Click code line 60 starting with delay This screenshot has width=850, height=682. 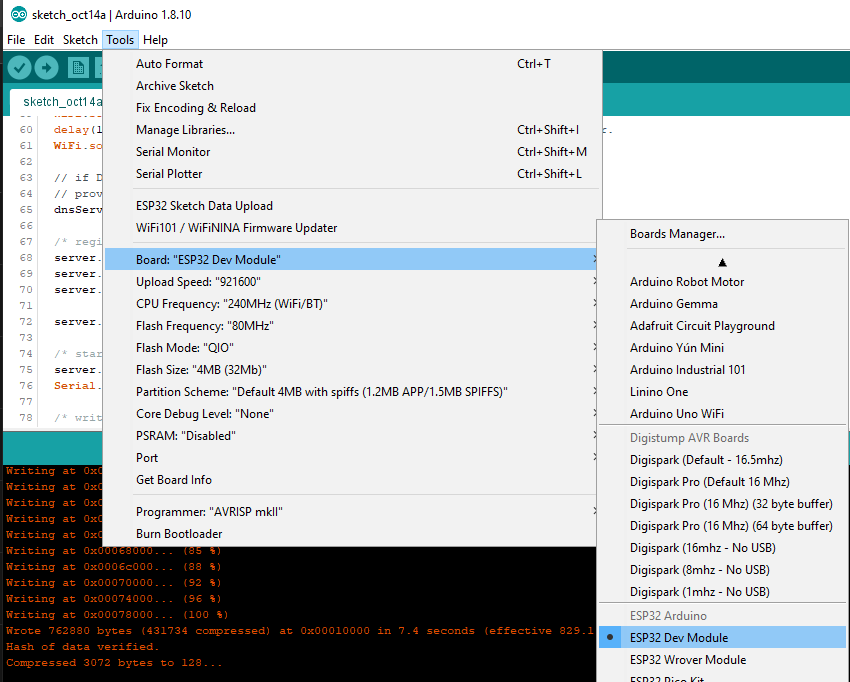(78, 130)
